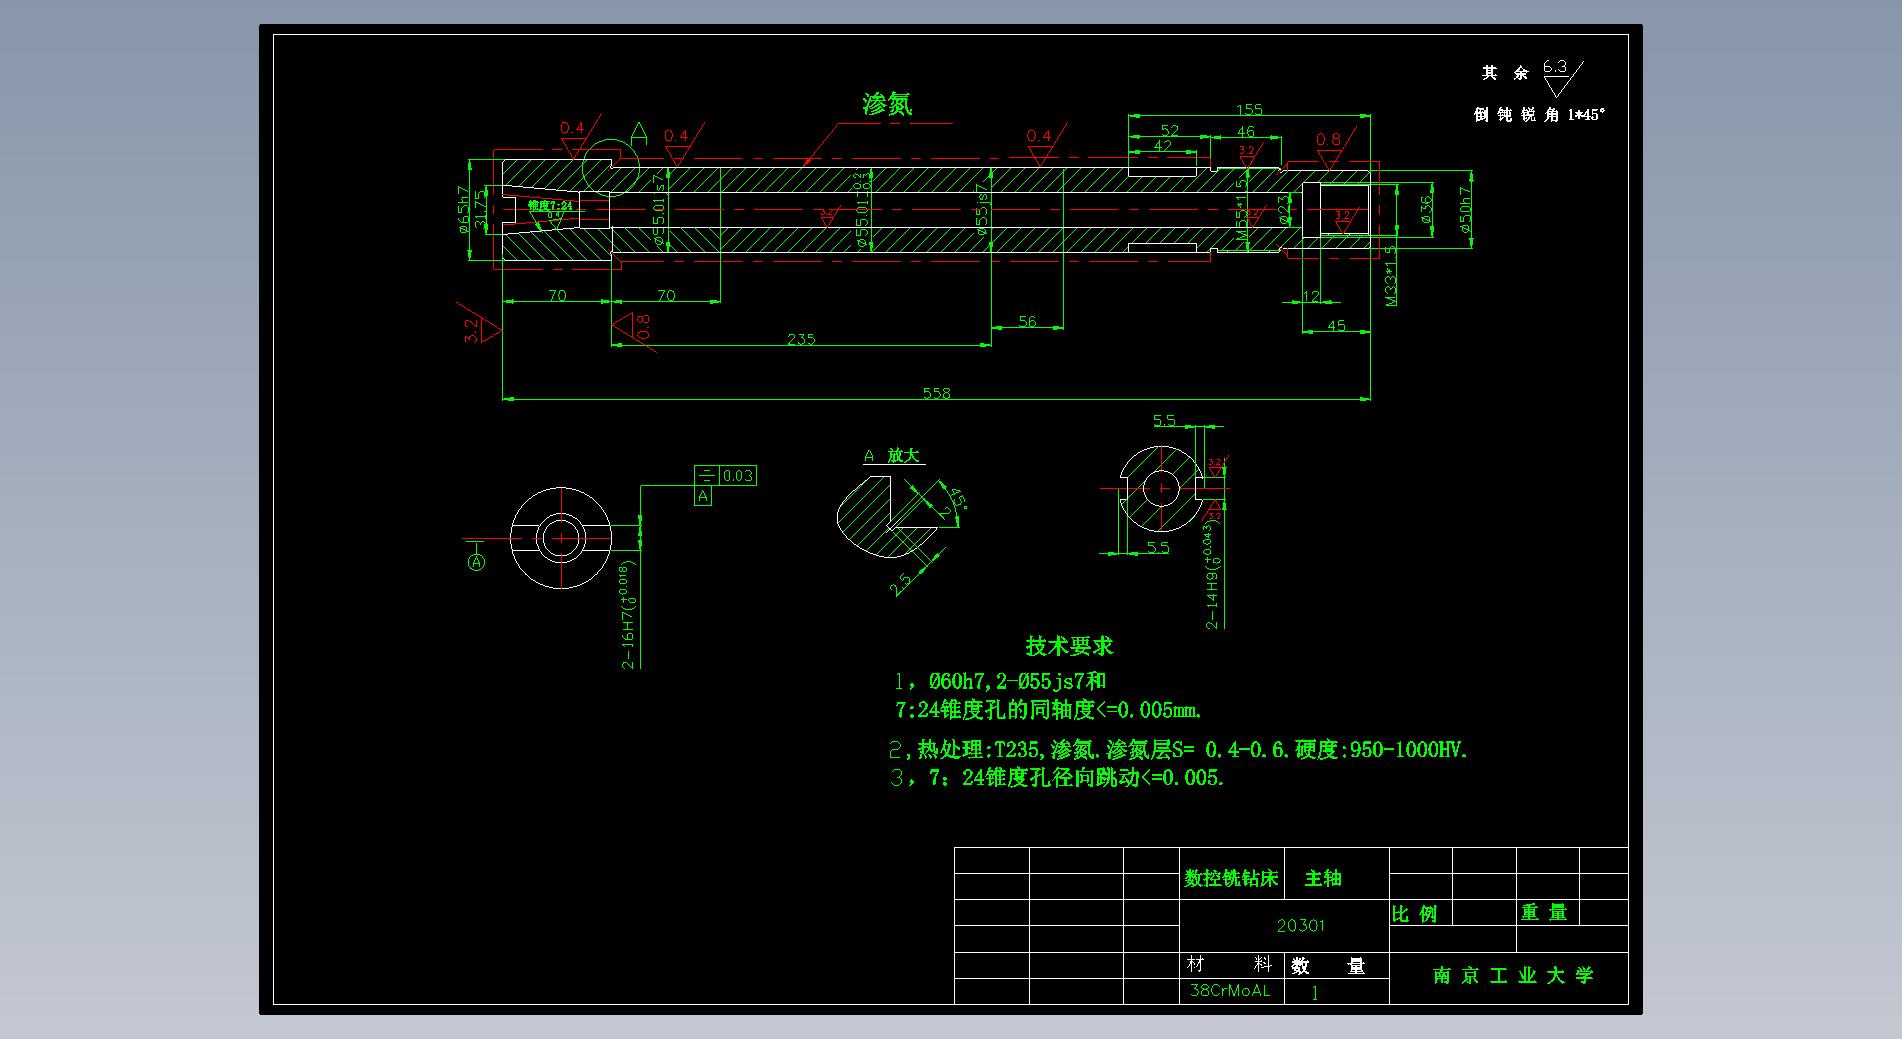Select the M55*1.5 thread callout
Viewport: 1902px width, 1039px height.
[1242, 210]
